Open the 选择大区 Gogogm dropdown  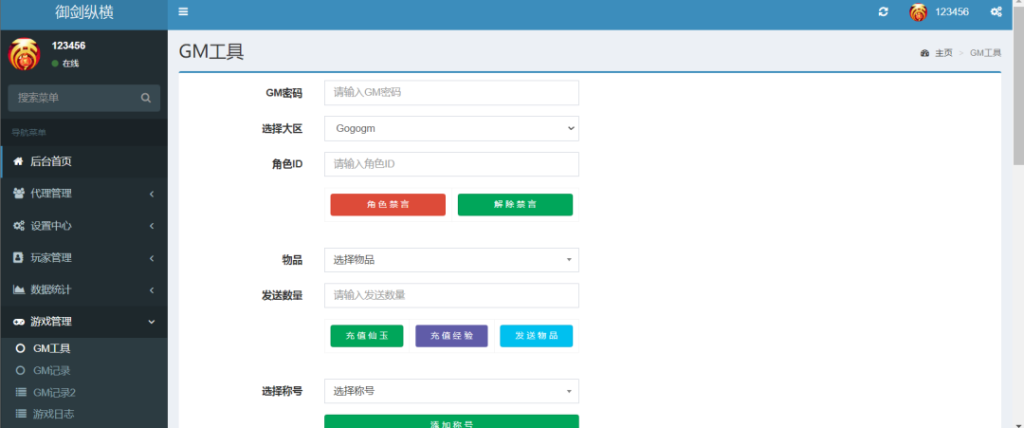(x=451, y=128)
